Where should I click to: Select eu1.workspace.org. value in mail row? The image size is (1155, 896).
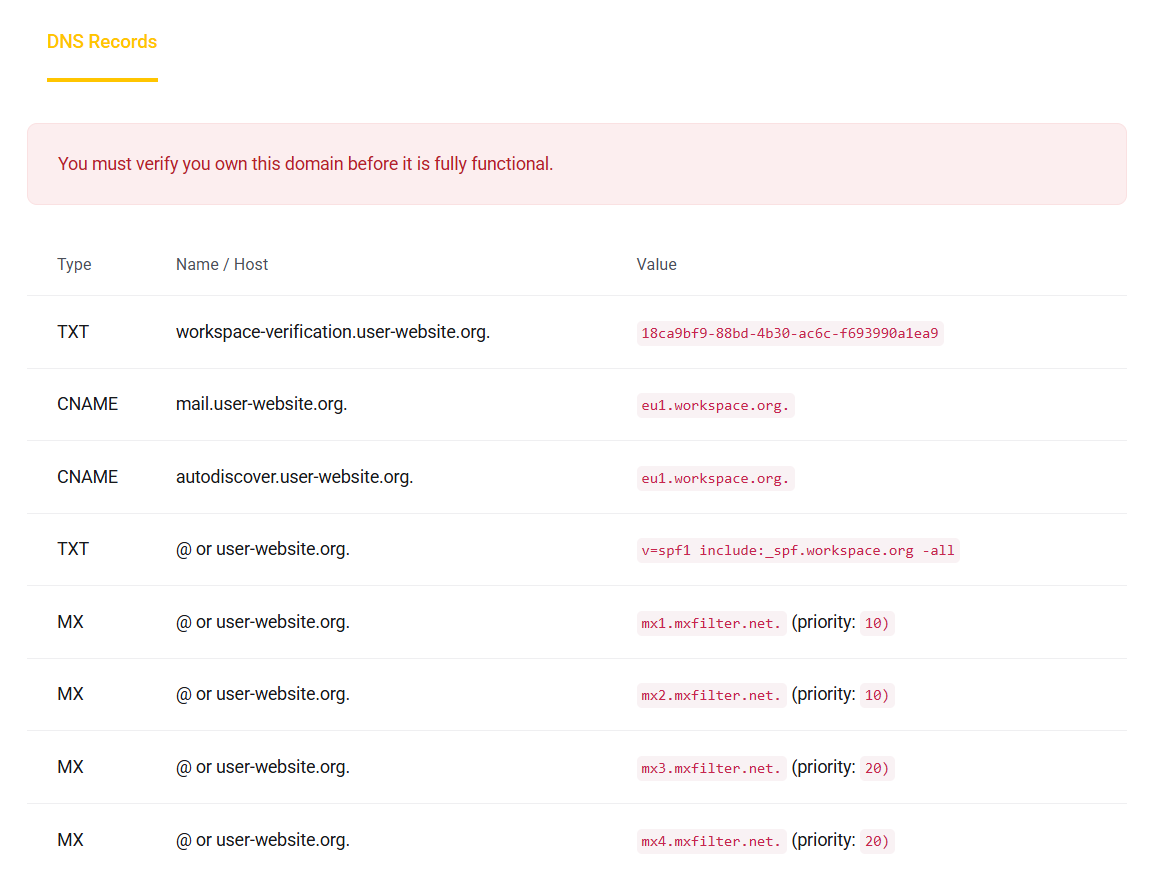tap(715, 405)
